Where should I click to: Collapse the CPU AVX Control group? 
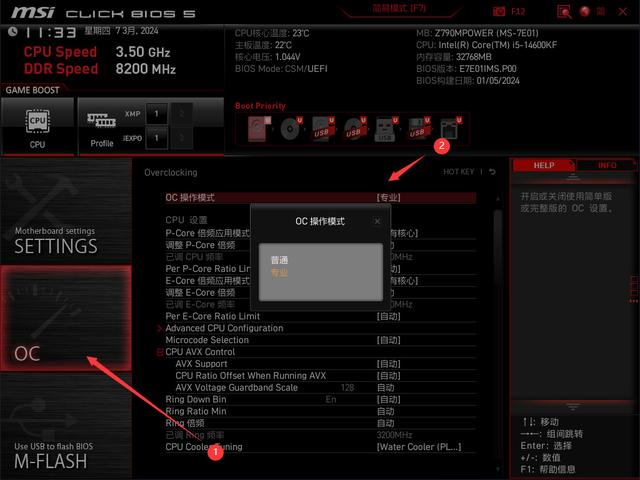pyautogui.click(x=160, y=352)
